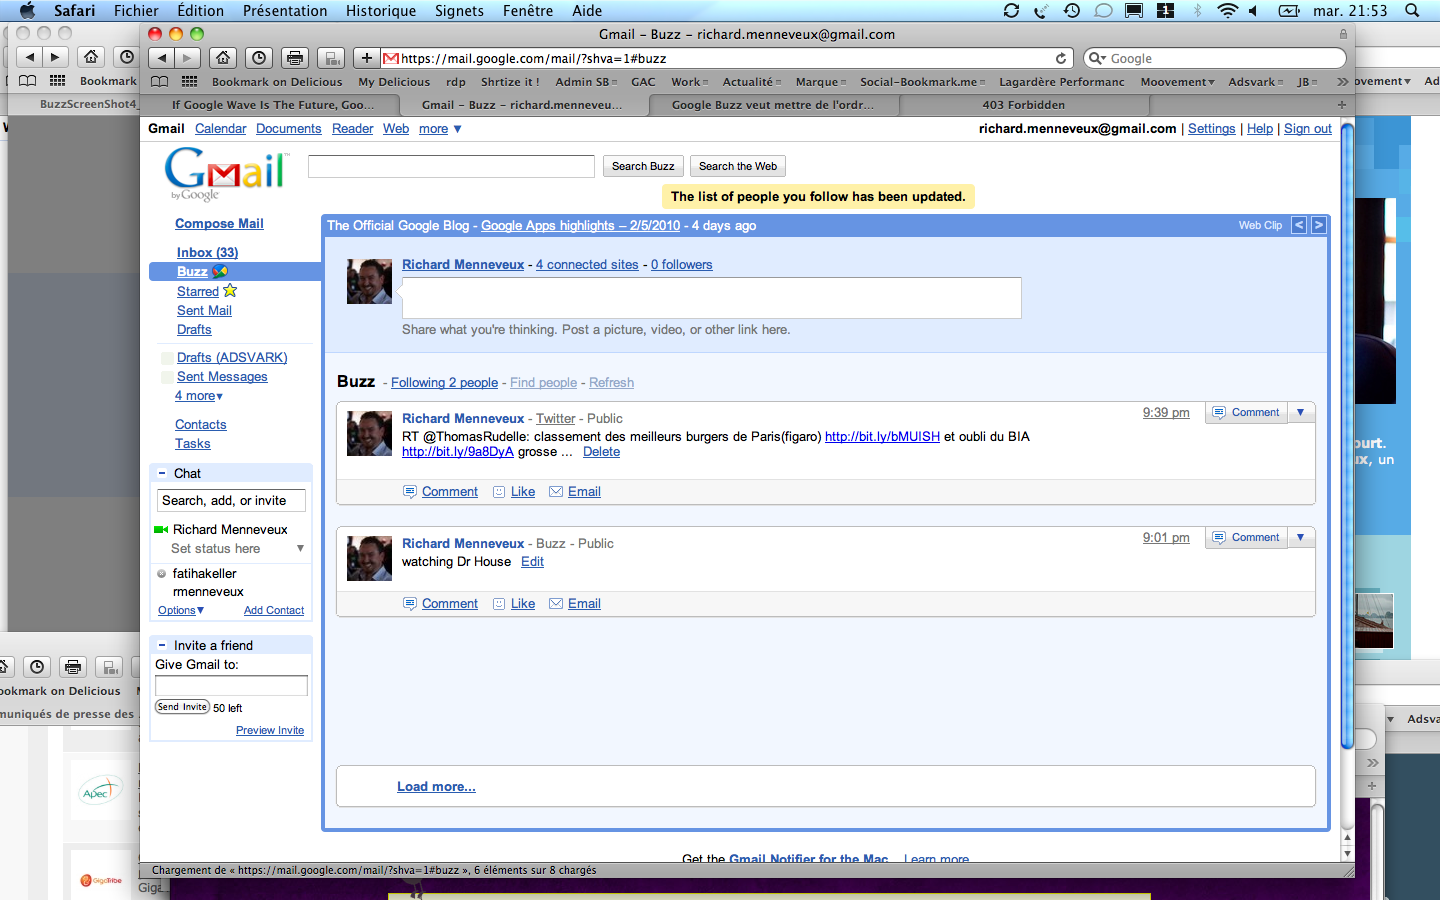Click the Add Contact link
The width and height of the screenshot is (1440, 900).
click(x=274, y=610)
